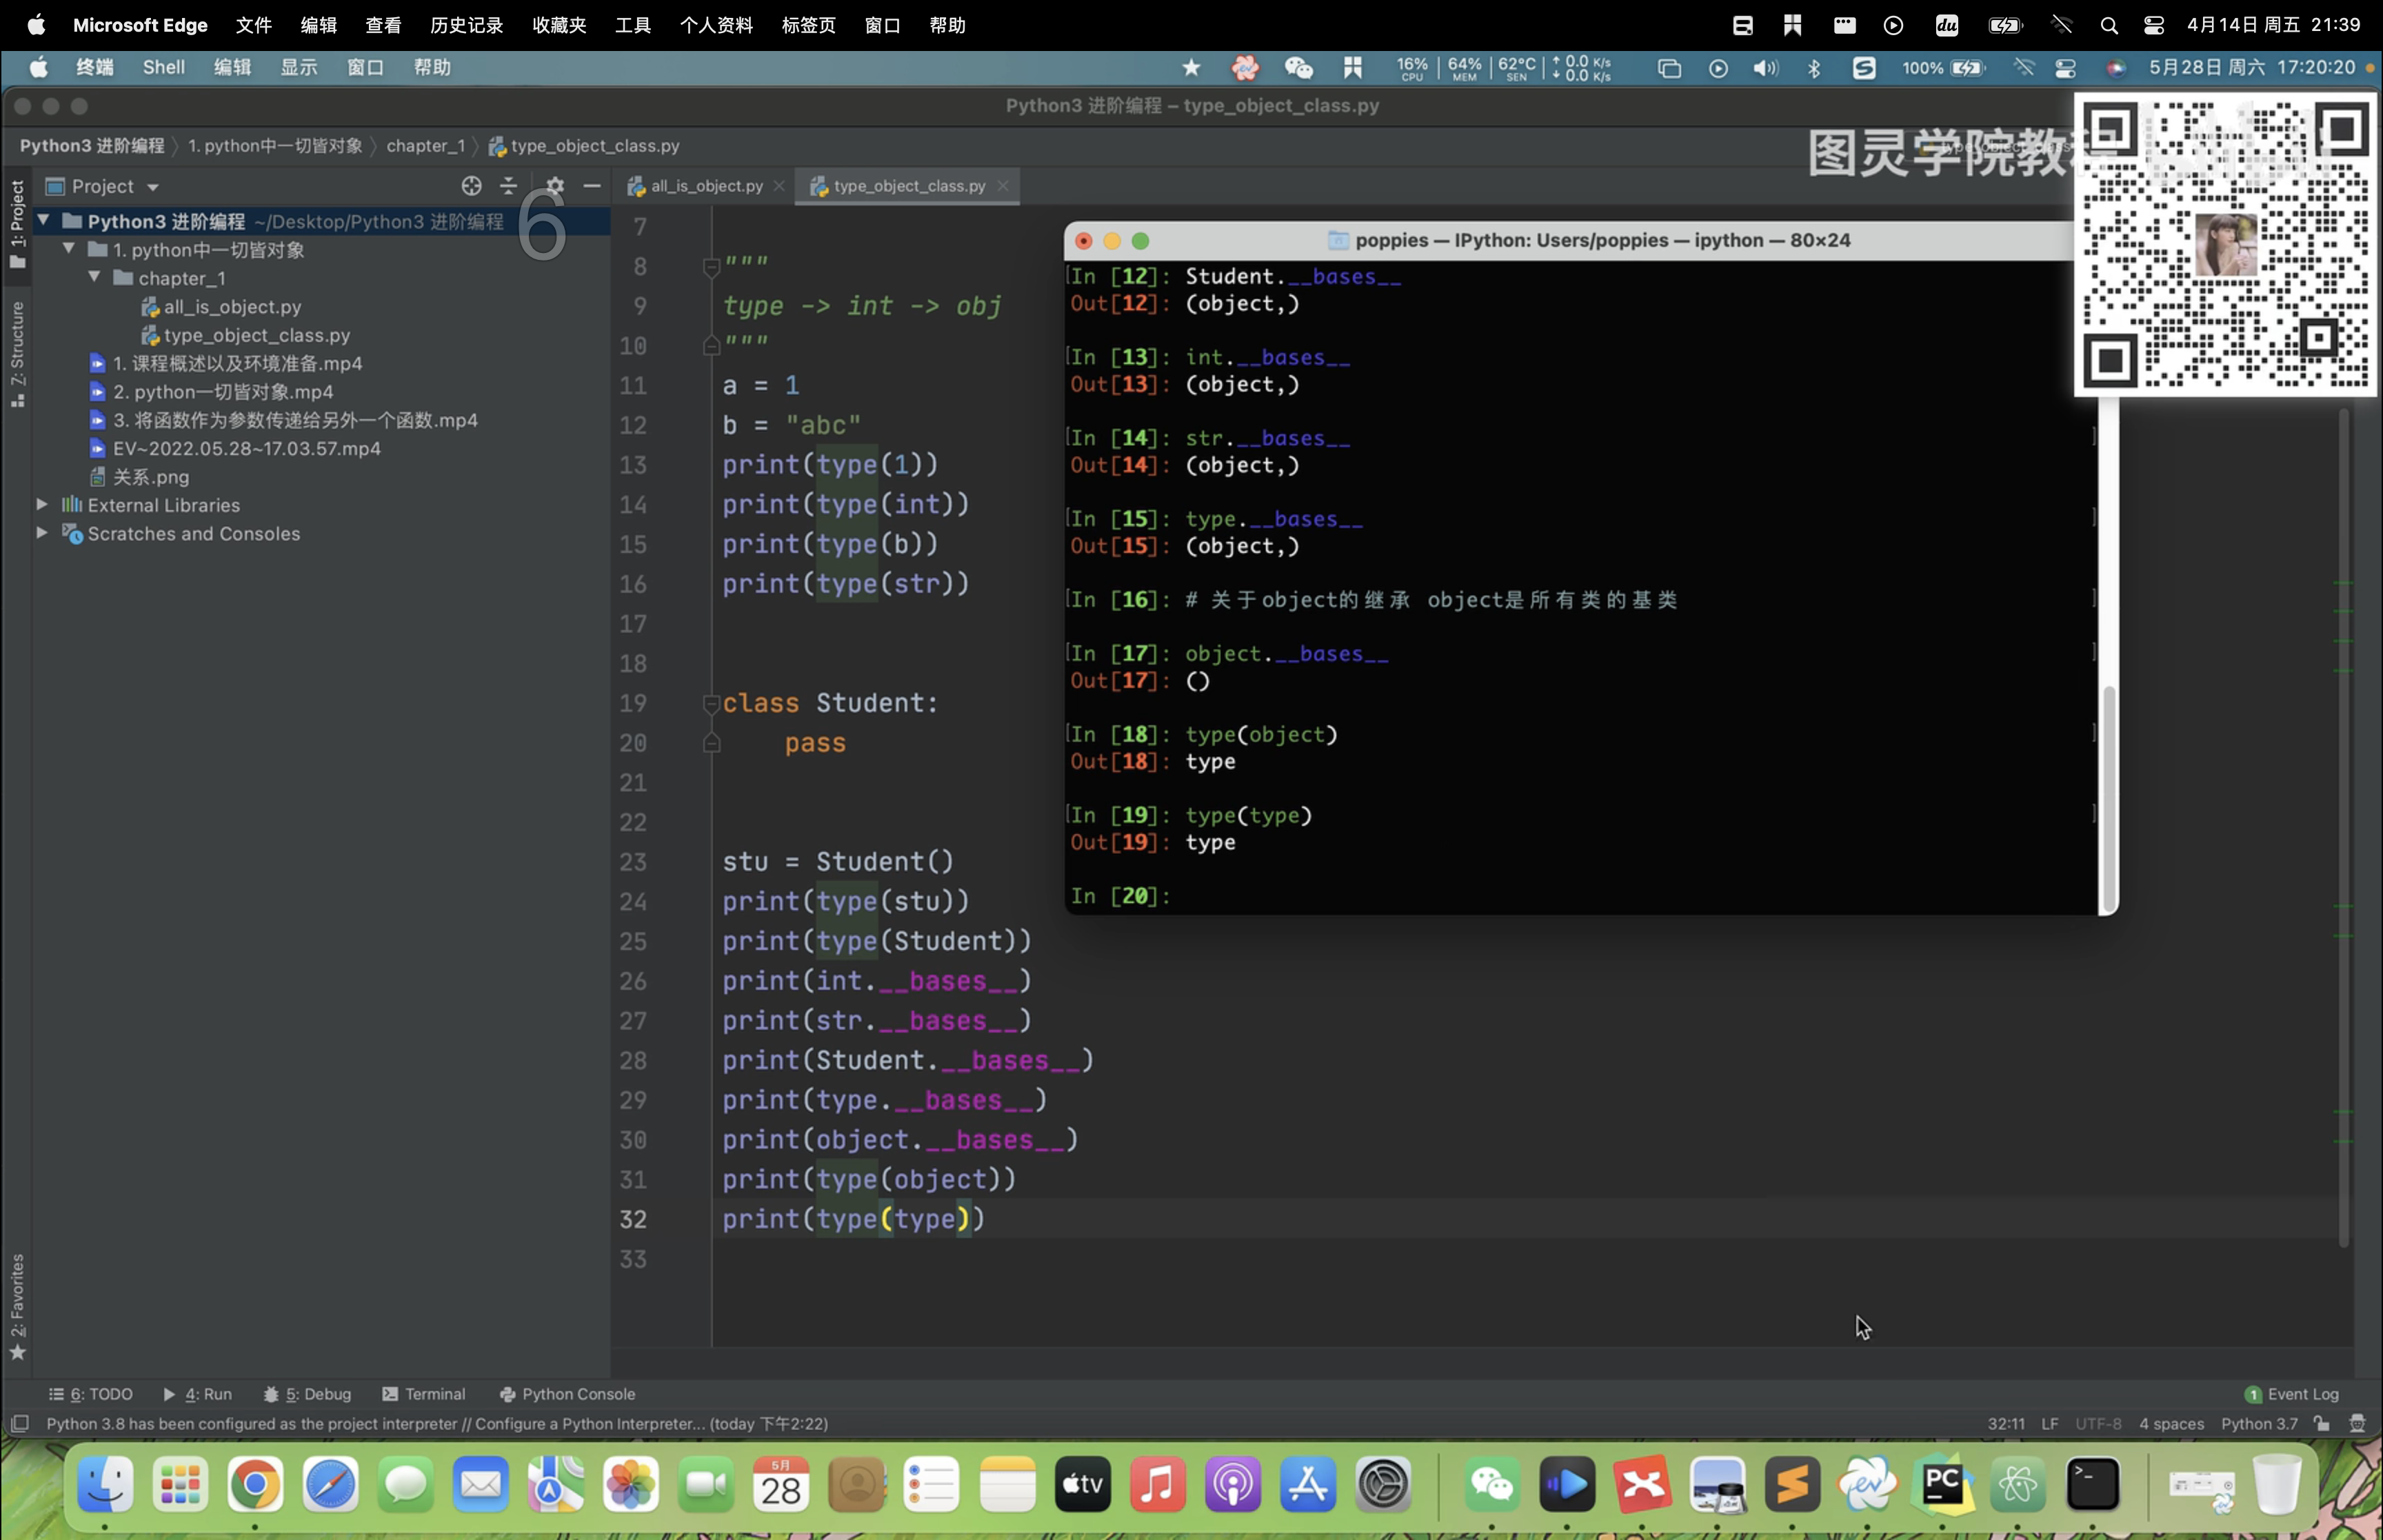Open Sublime Text from the Dock
The image size is (2383, 1540).
1793,1484
